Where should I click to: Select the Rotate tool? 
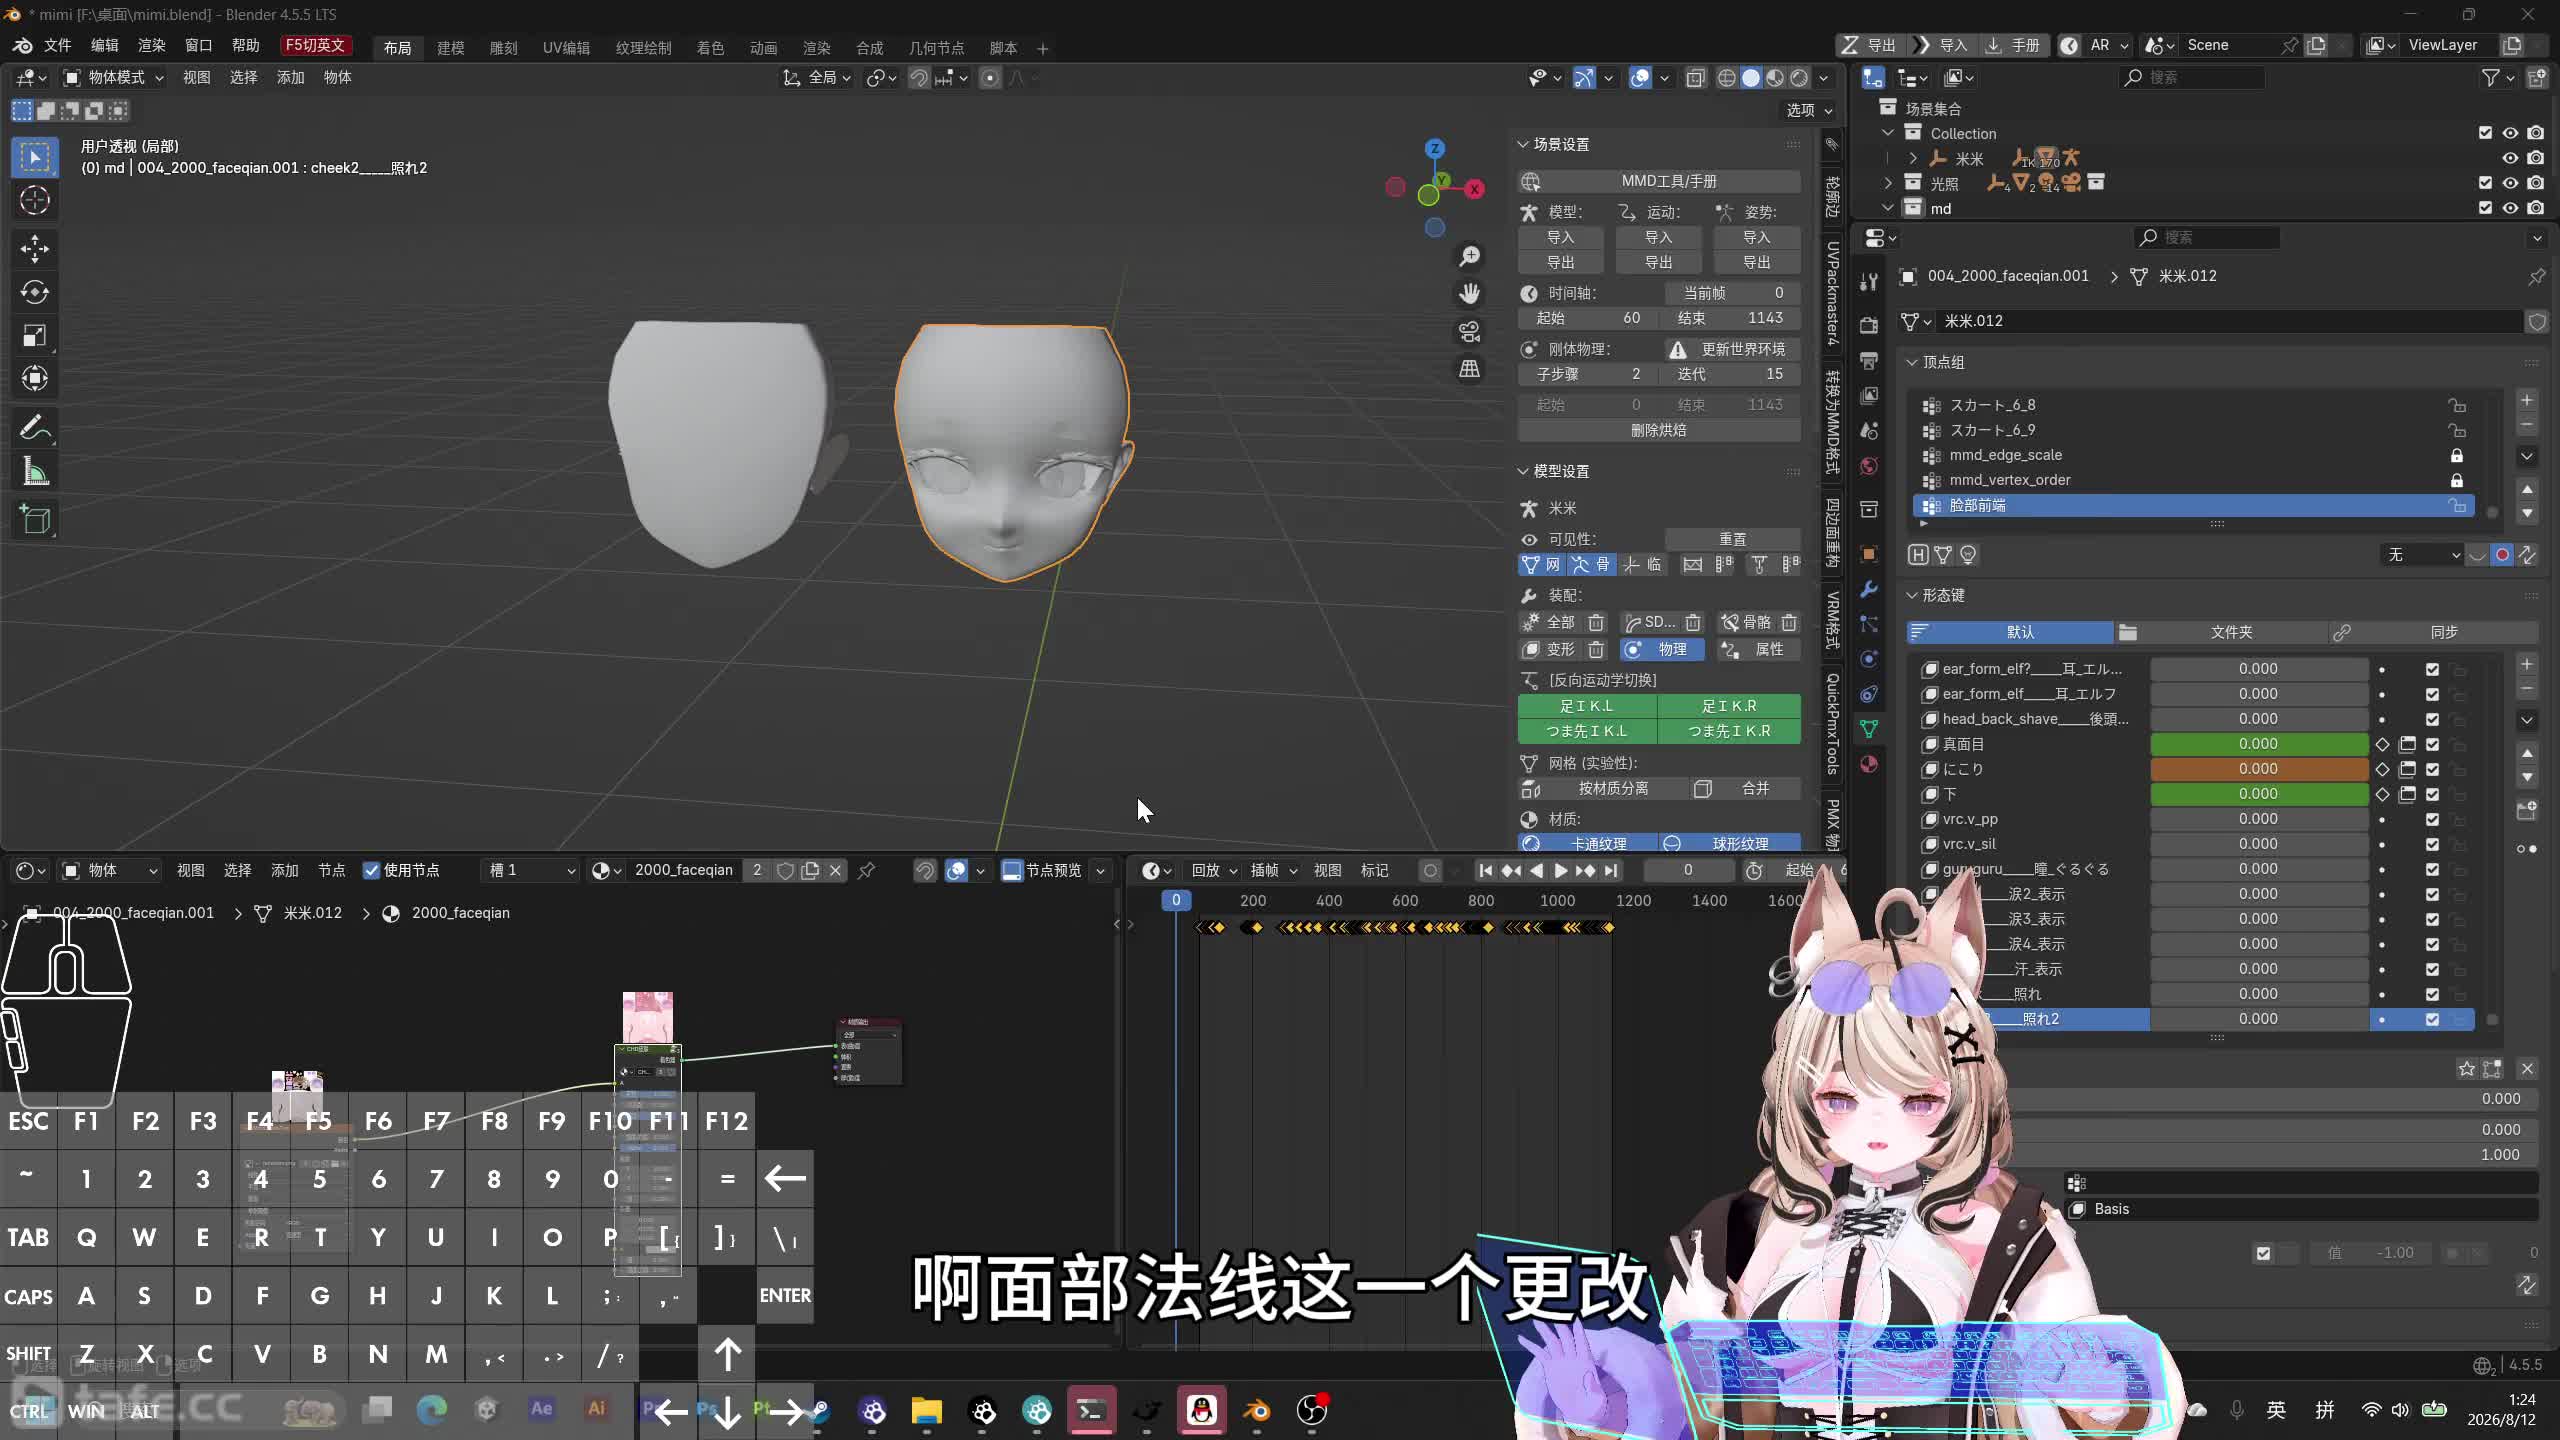click(x=35, y=292)
